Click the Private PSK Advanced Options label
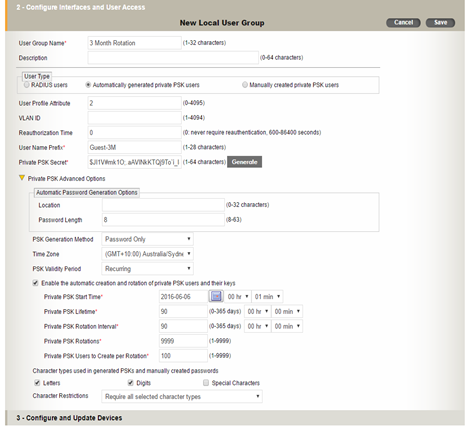 (66, 179)
